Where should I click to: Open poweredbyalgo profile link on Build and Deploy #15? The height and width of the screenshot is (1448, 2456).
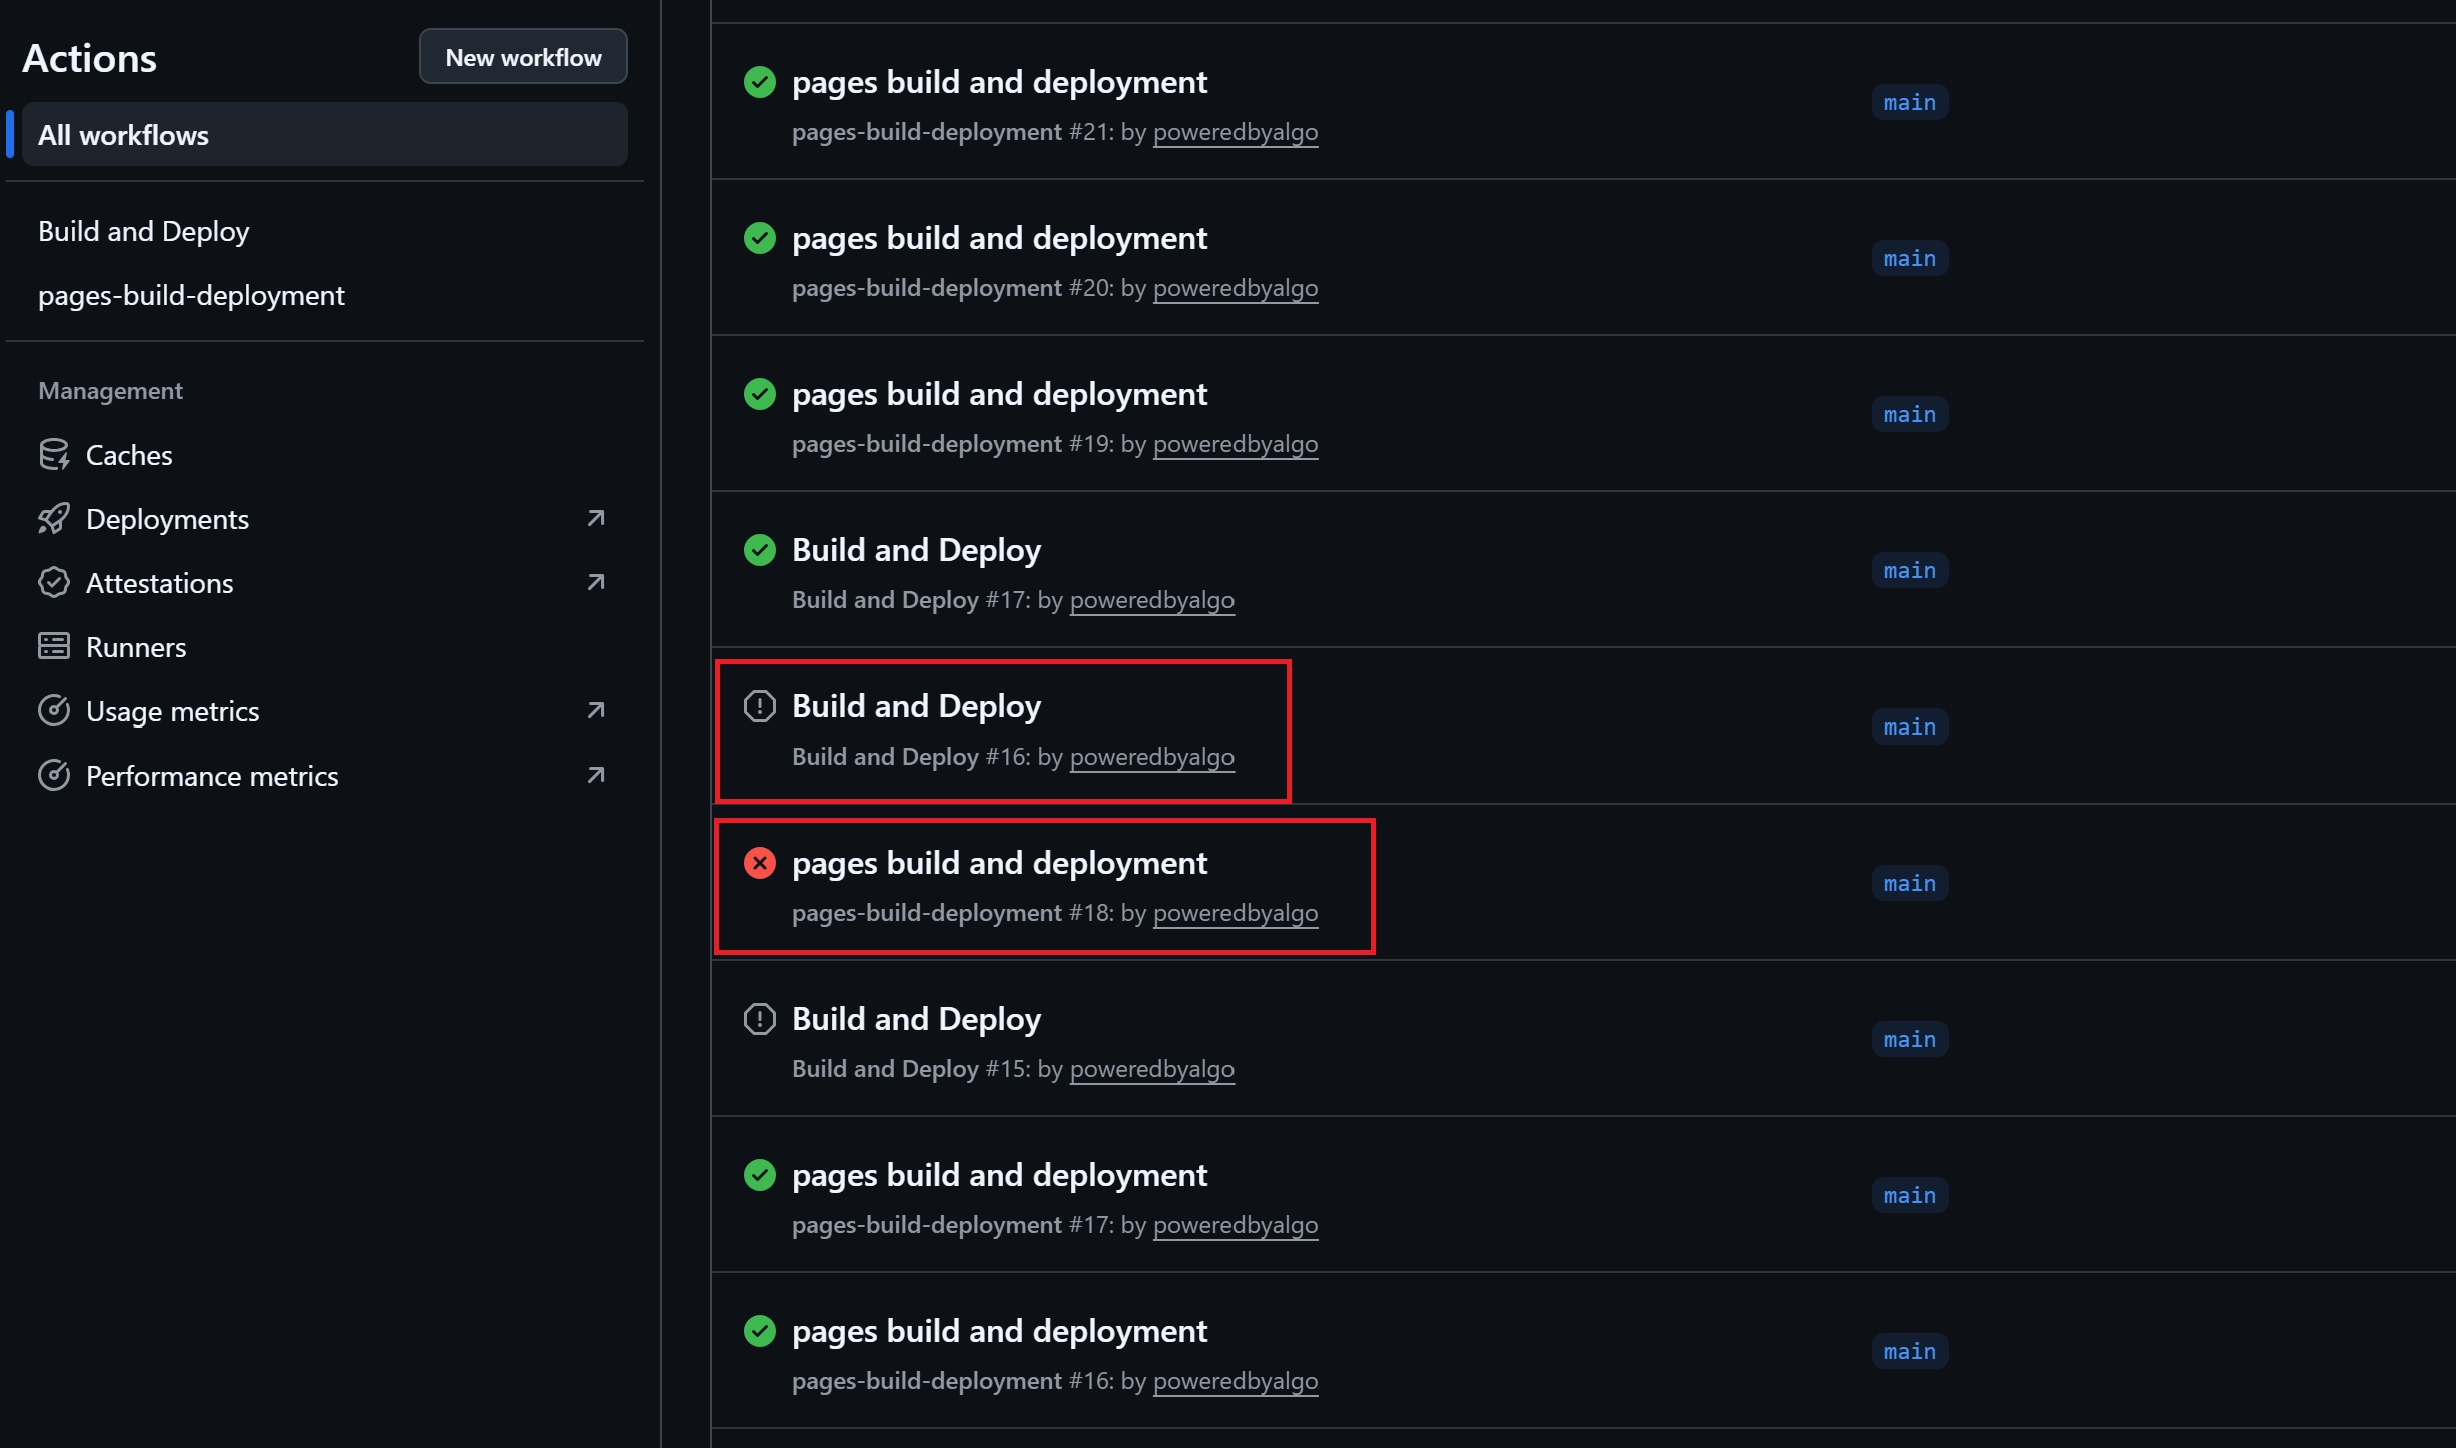[1152, 1069]
